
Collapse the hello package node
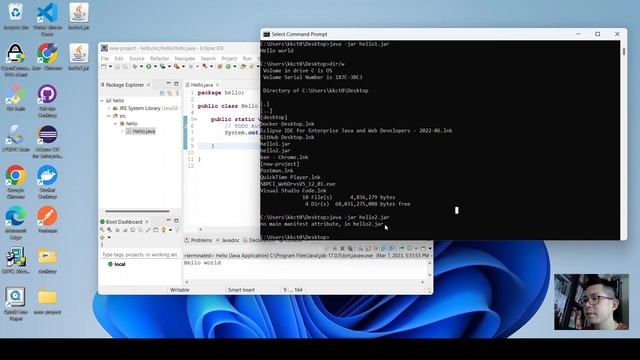tap(116, 124)
